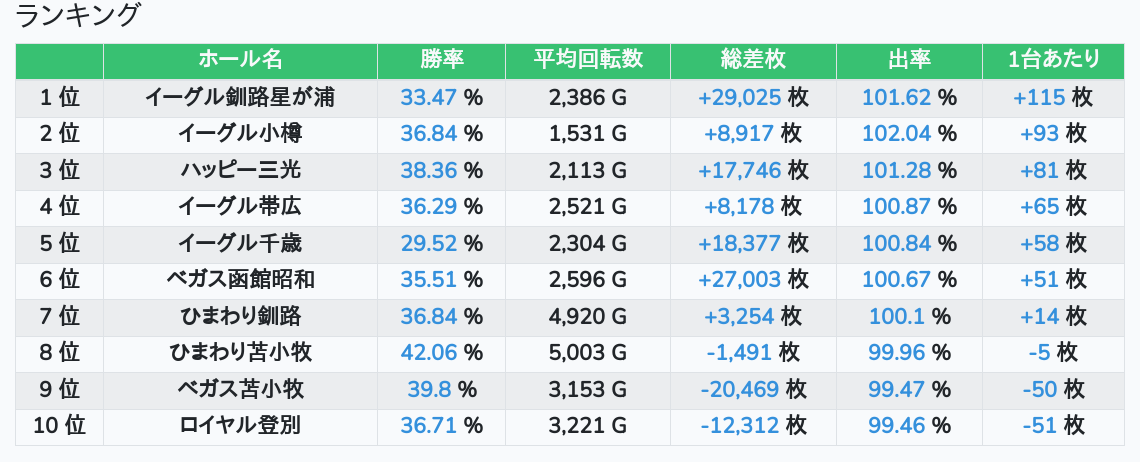Click the 総差枚 column header
The width and height of the screenshot is (1140, 462).
click(x=753, y=60)
